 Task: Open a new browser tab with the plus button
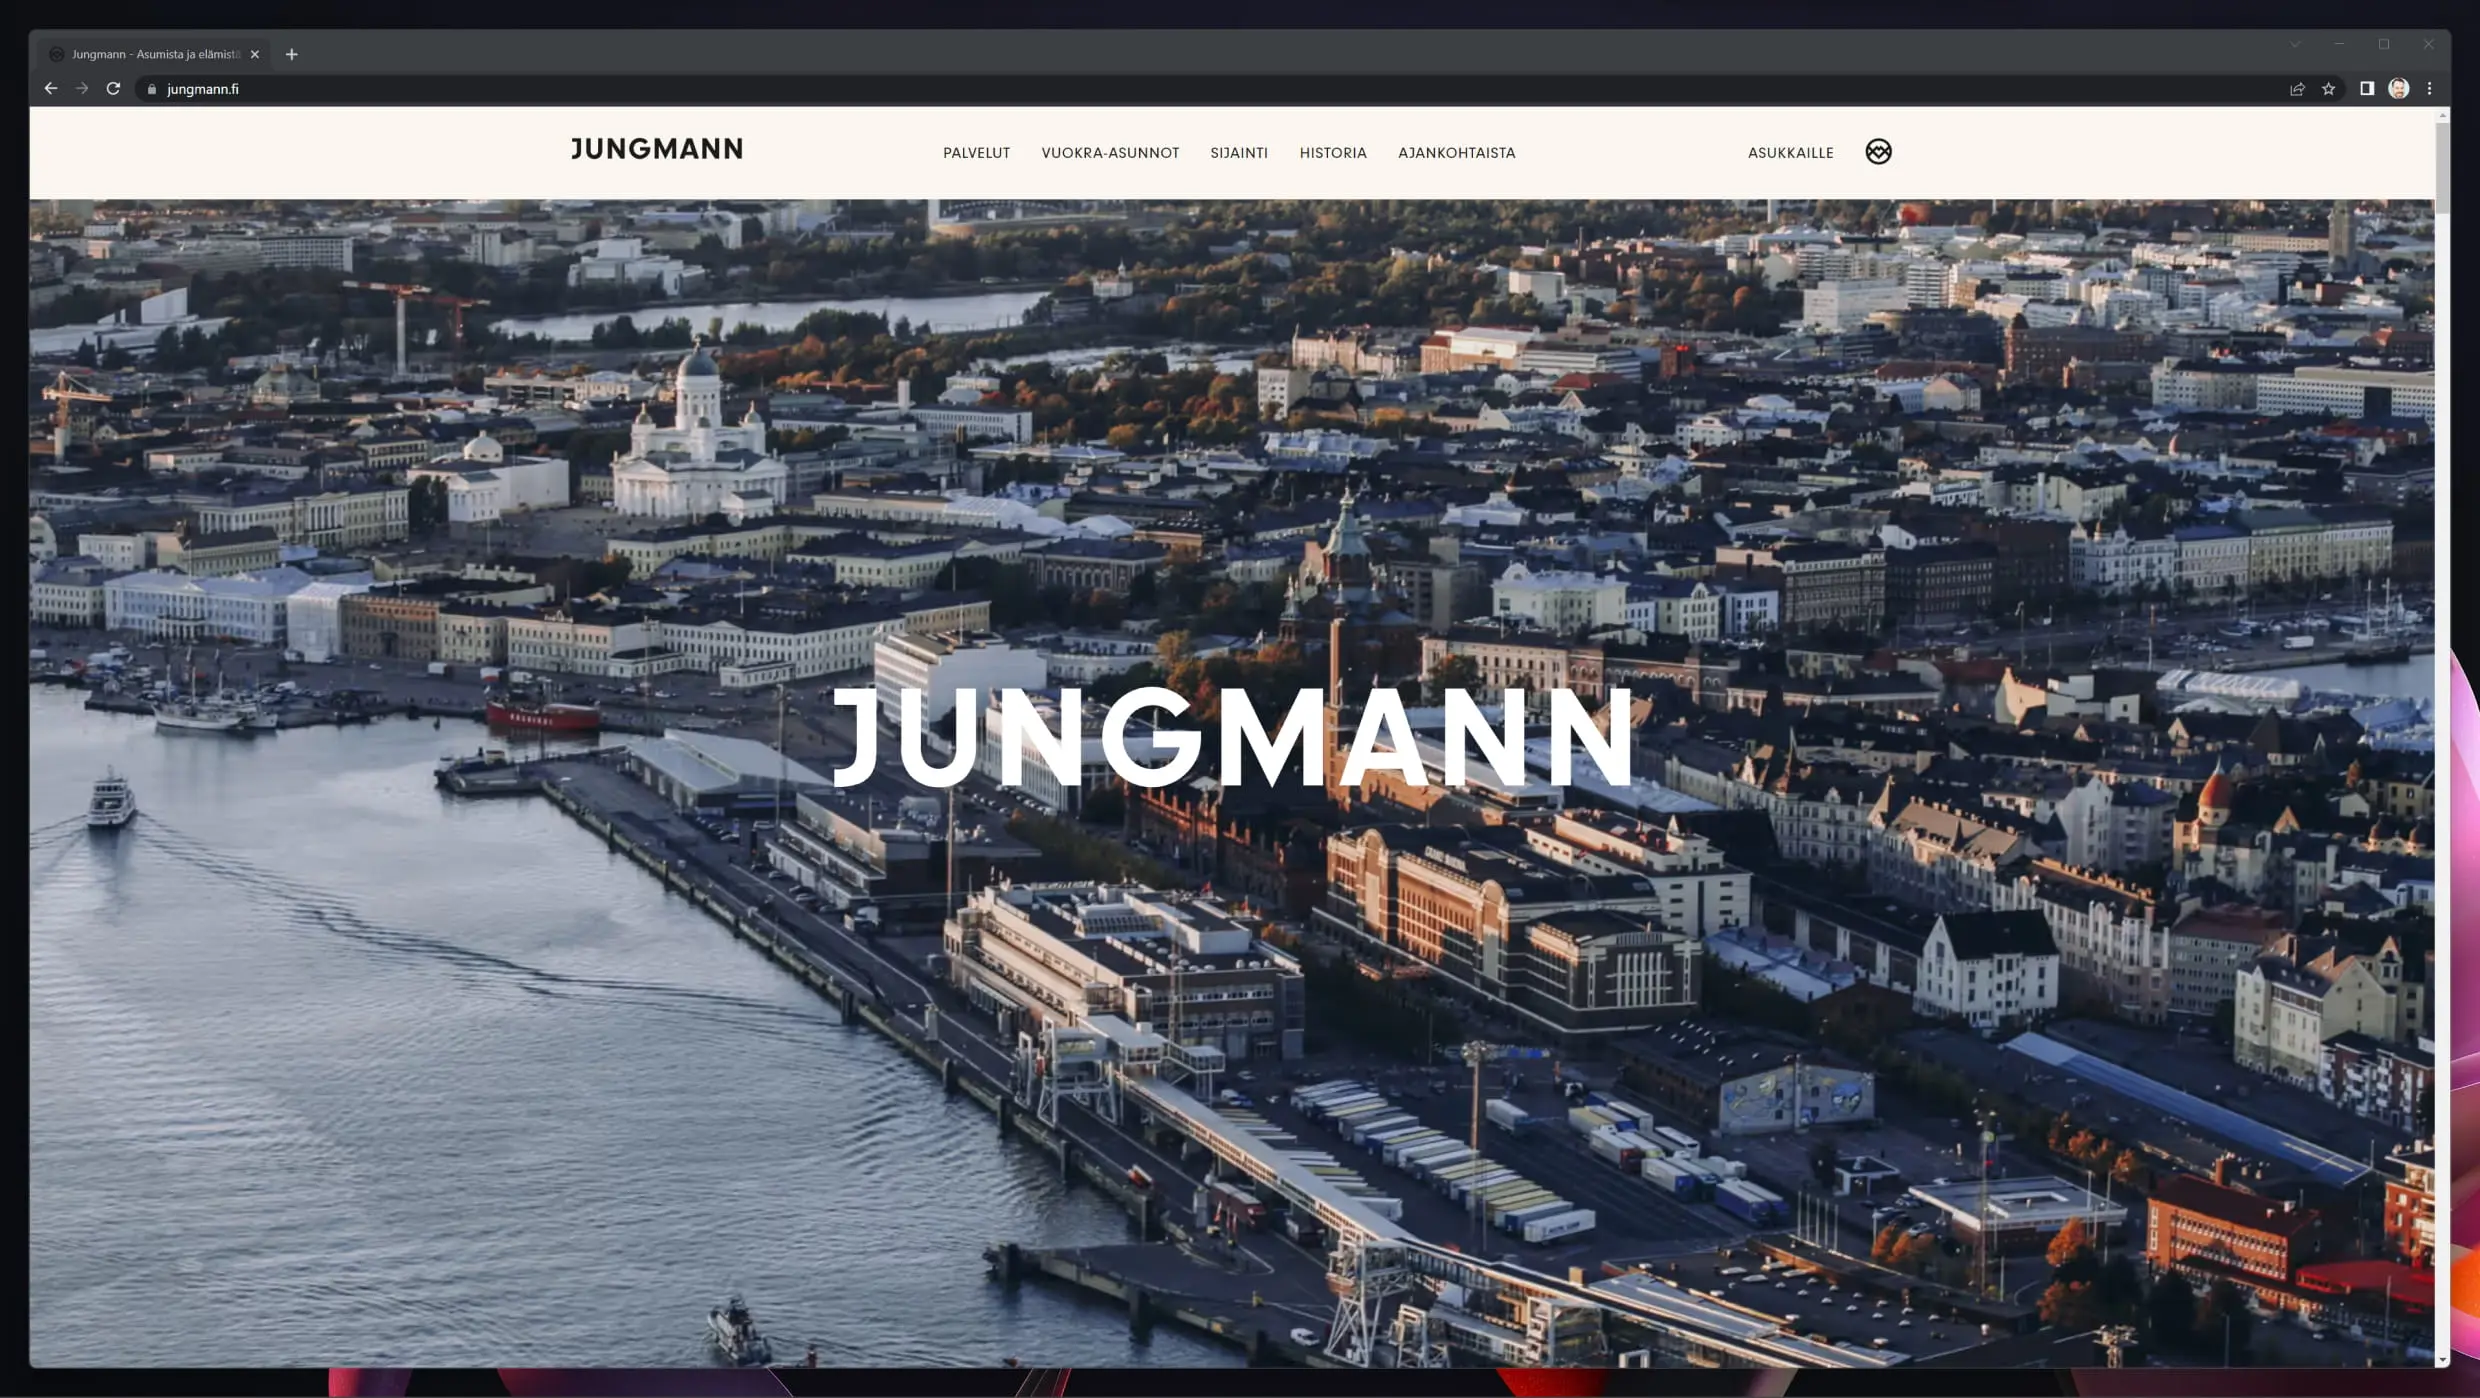click(x=291, y=54)
